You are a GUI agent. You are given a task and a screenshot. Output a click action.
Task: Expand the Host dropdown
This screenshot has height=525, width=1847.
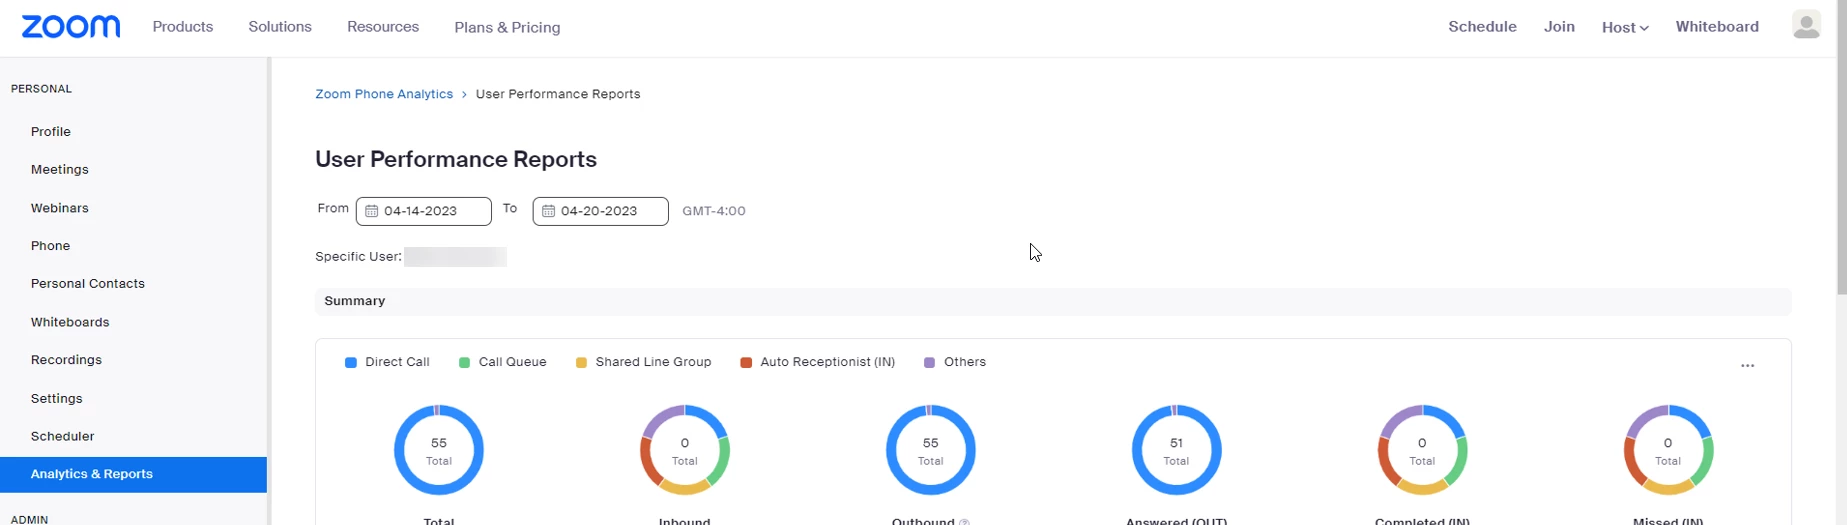pyautogui.click(x=1625, y=28)
